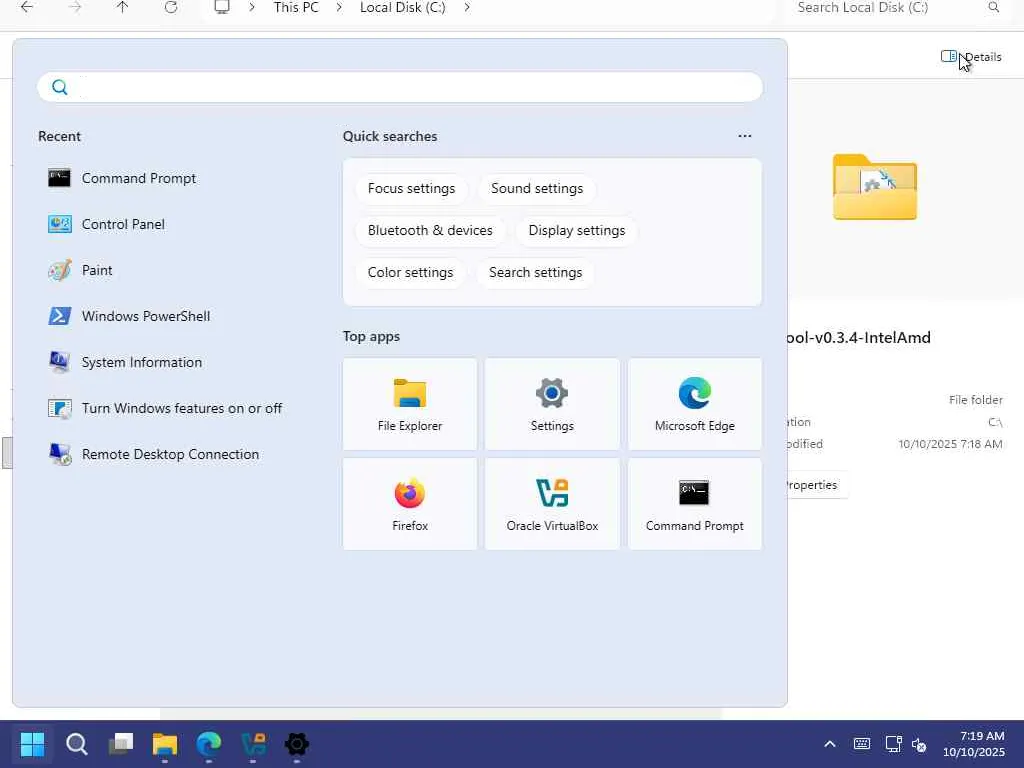The height and width of the screenshot is (768, 1024).
Task: Launch Firefox from Top apps
Action: click(x=410, y=504)
